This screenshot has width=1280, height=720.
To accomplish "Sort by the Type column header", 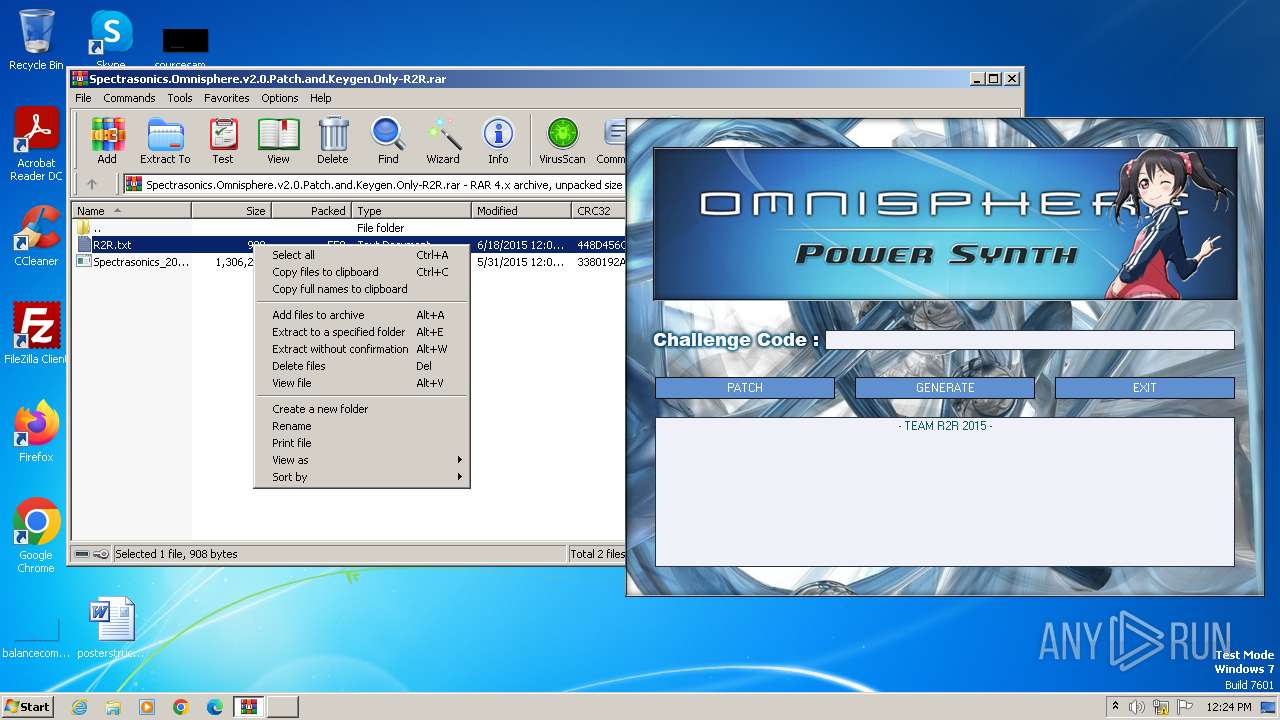I will pyautogui.click(x=411, y=211).
